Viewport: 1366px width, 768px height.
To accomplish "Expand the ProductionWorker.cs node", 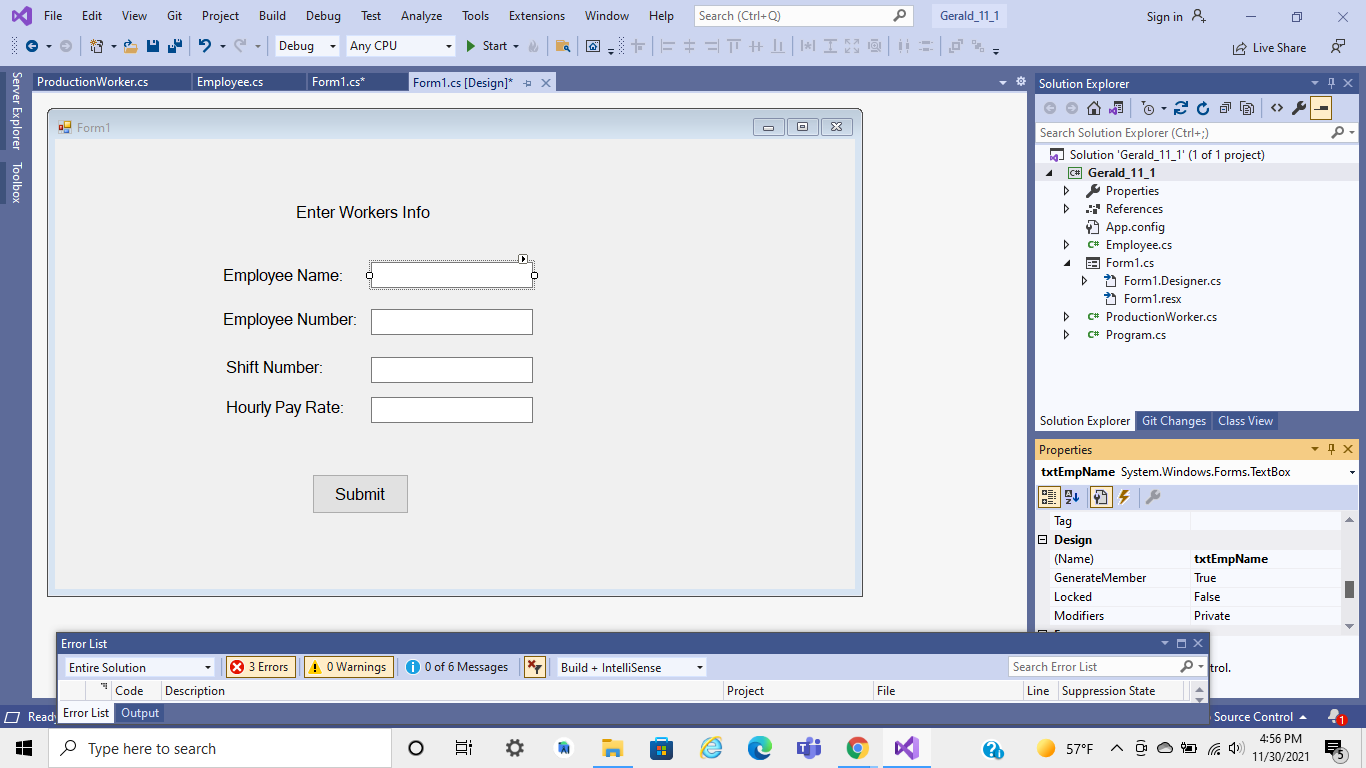I will (1066, 317).
